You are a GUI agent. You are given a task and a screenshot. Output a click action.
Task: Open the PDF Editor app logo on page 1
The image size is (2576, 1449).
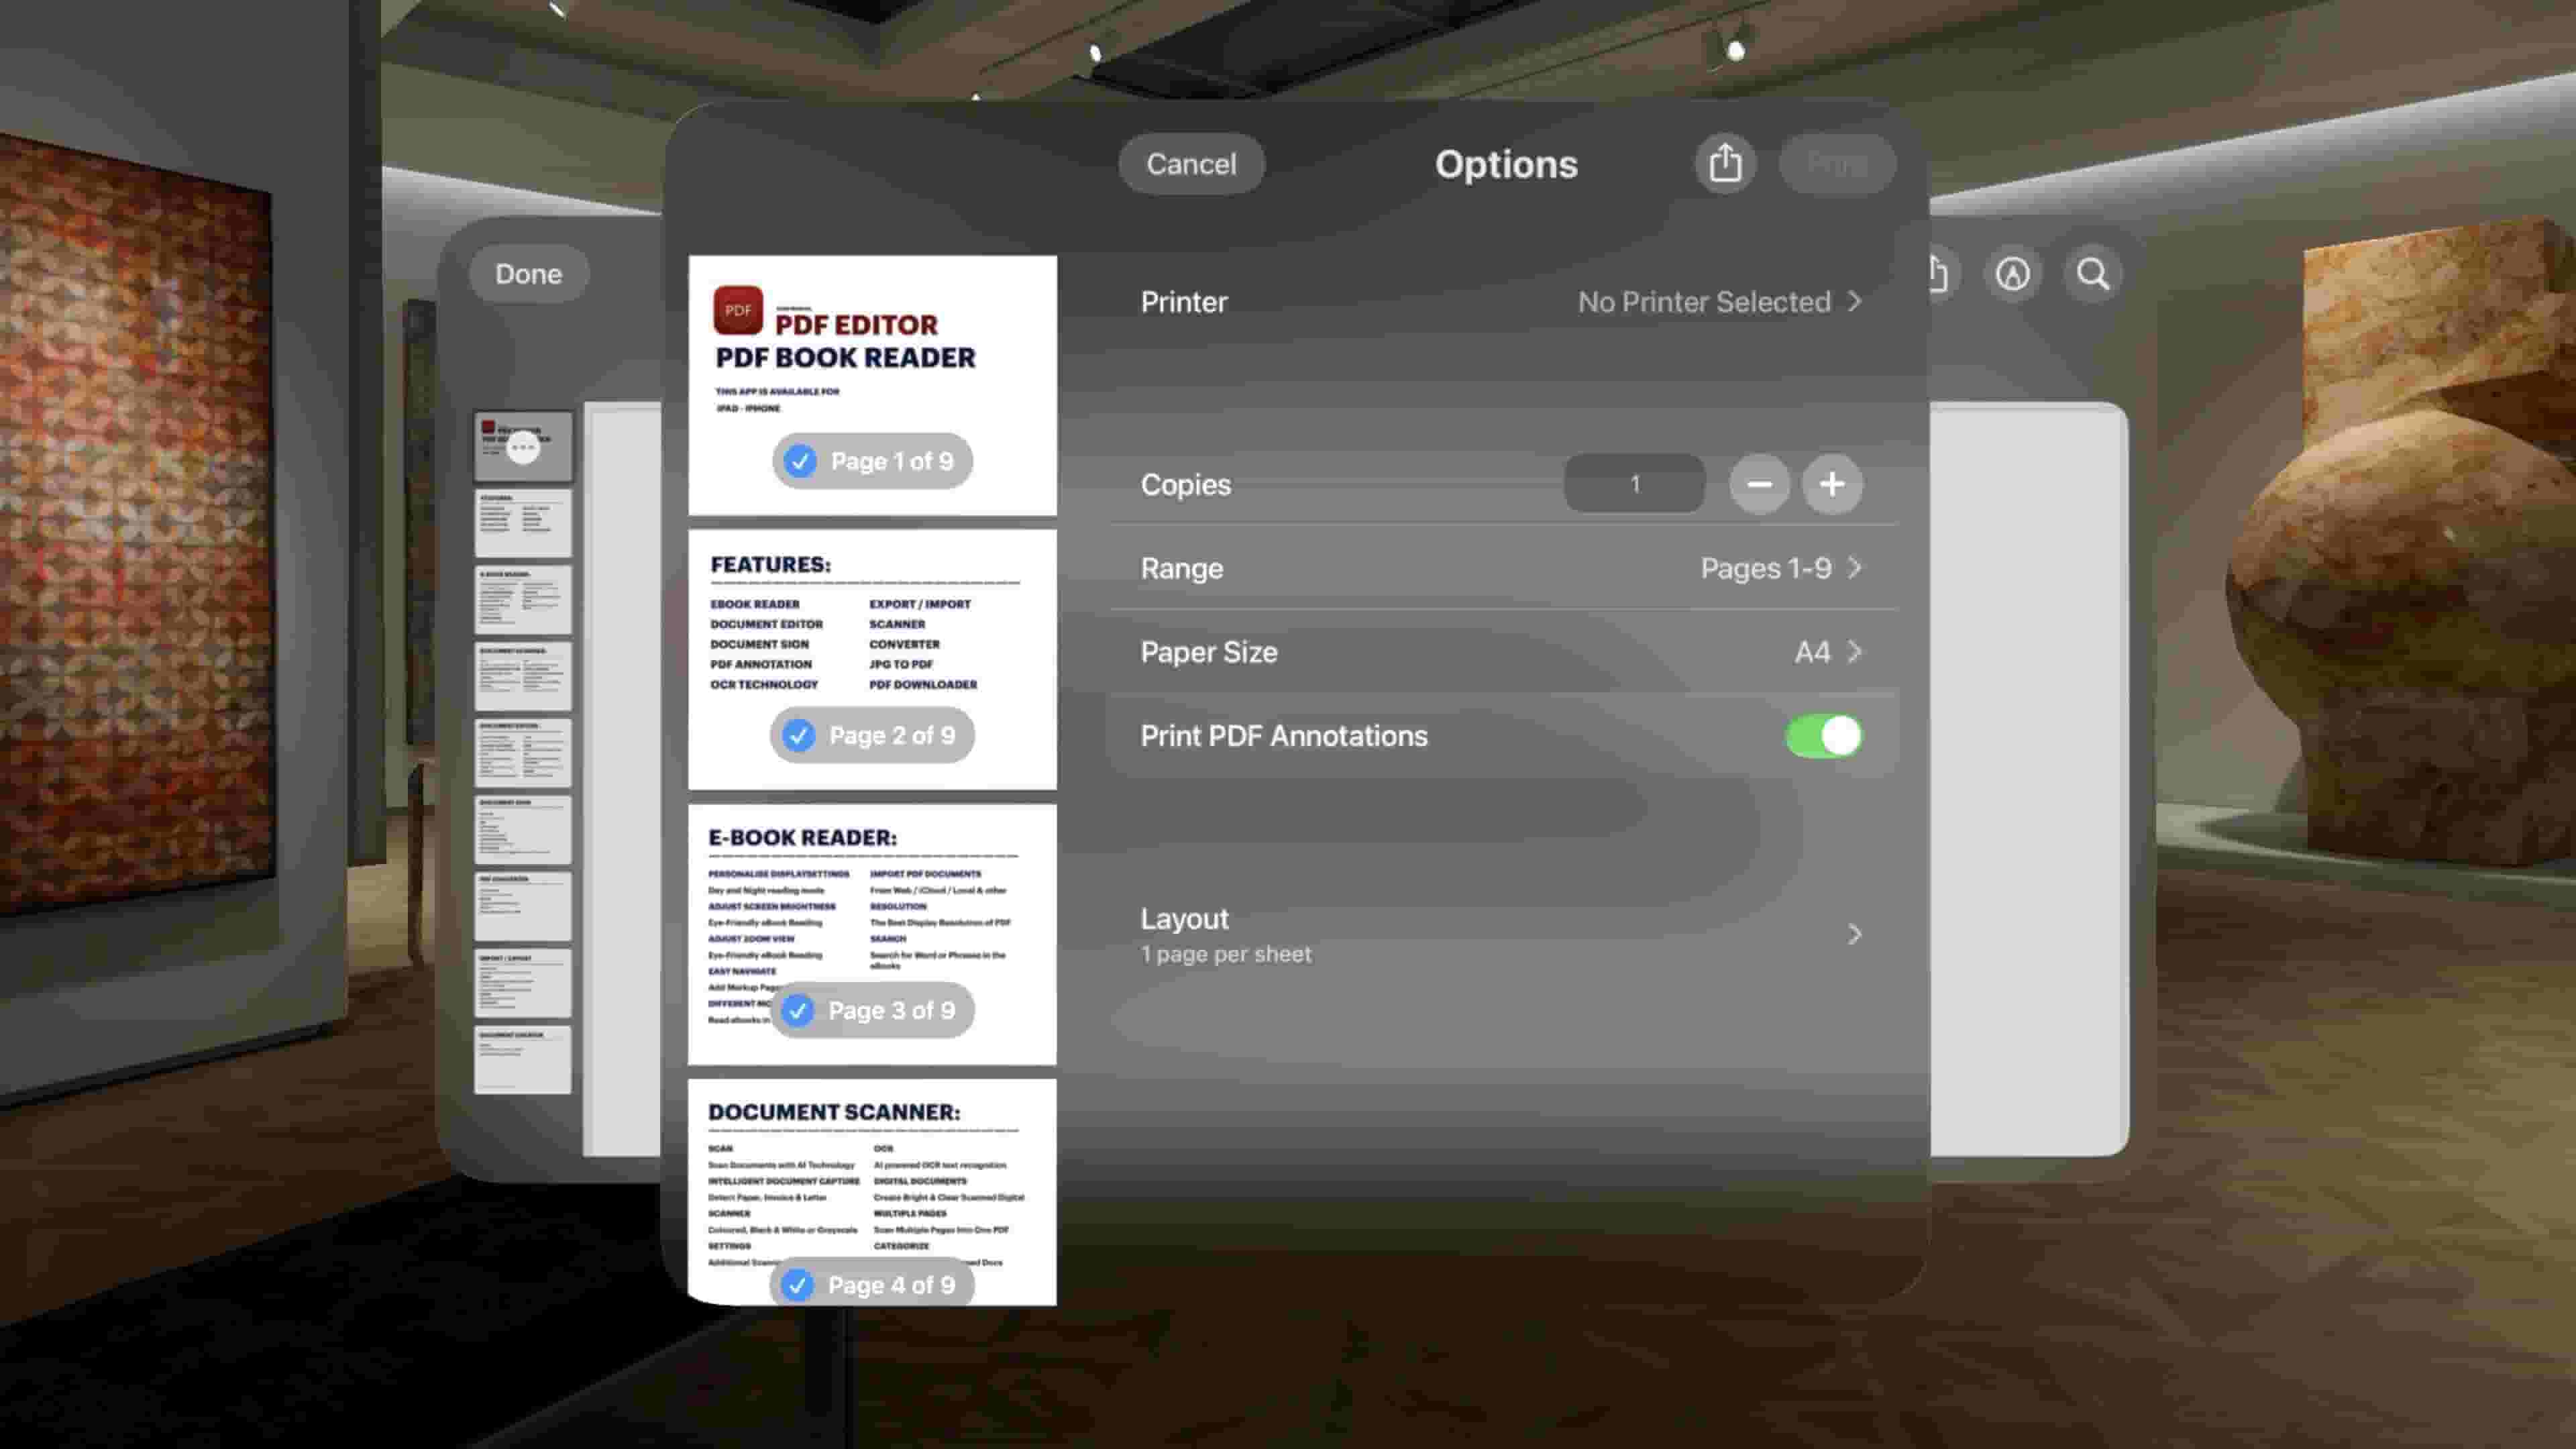pos(737,310)
